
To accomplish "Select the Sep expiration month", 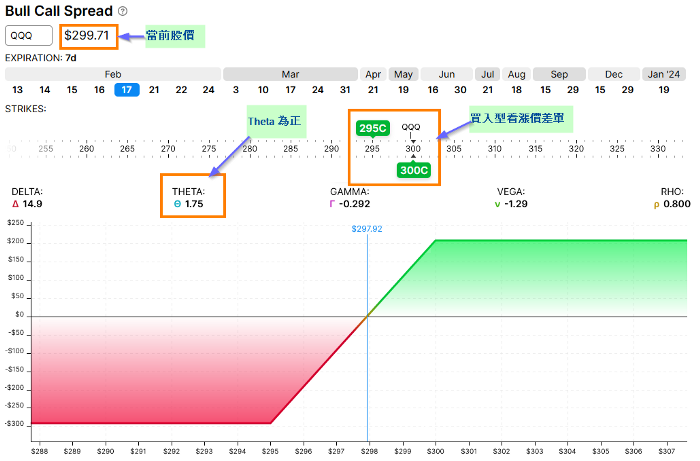I will pos(559,74).
